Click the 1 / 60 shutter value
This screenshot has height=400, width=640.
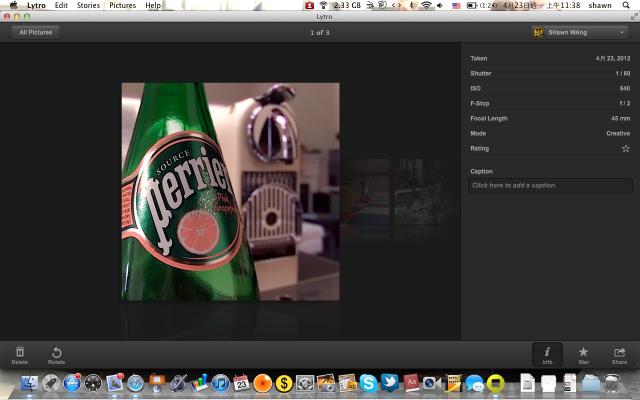pos(623,73)
